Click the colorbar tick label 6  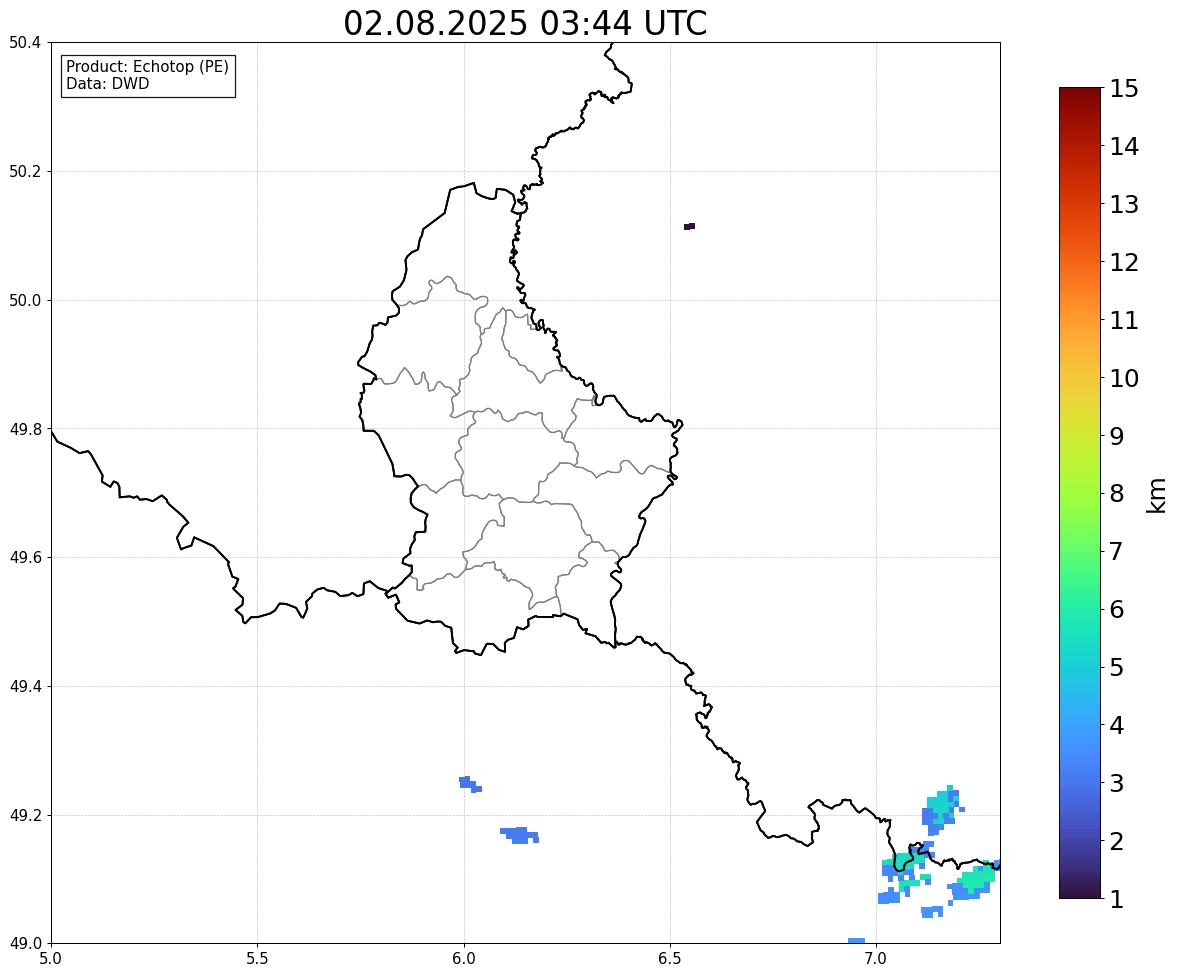[1117, 609]
